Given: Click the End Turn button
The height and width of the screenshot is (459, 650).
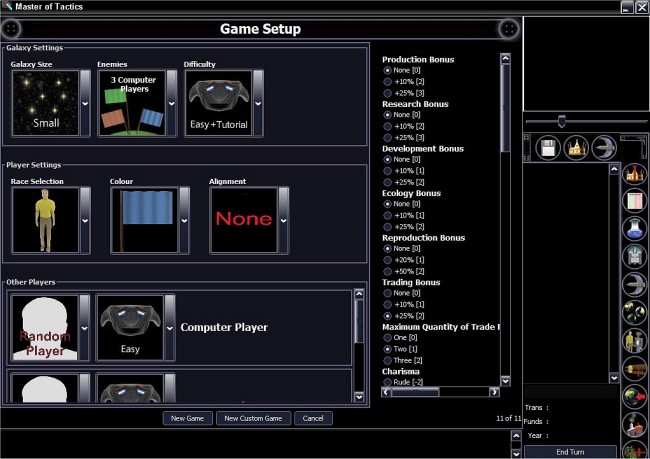Looking at the screenshot, I should (570, 452).
